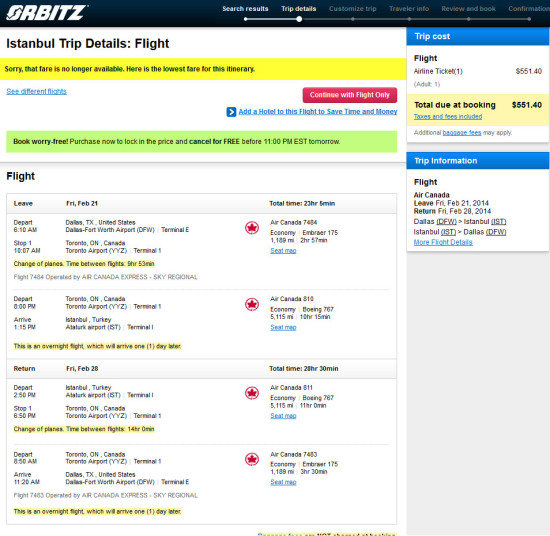Click the Orbitz logo
This screenshot has width=550, height=536.
(47, 13)
